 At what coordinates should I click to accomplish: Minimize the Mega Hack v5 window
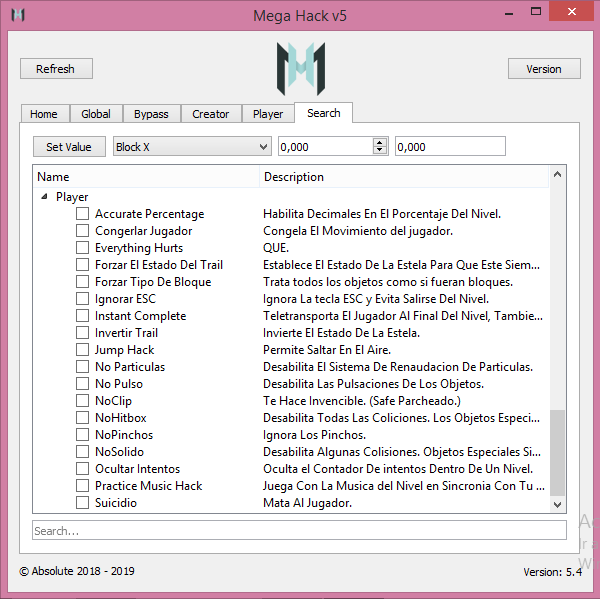[509, 13]
